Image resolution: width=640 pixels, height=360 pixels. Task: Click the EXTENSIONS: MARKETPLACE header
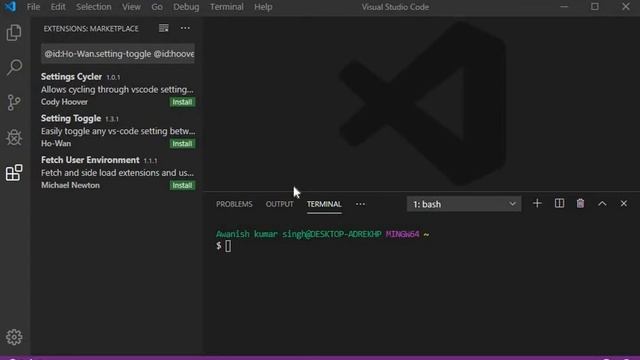pyautogui.click(x=91, y=29)
